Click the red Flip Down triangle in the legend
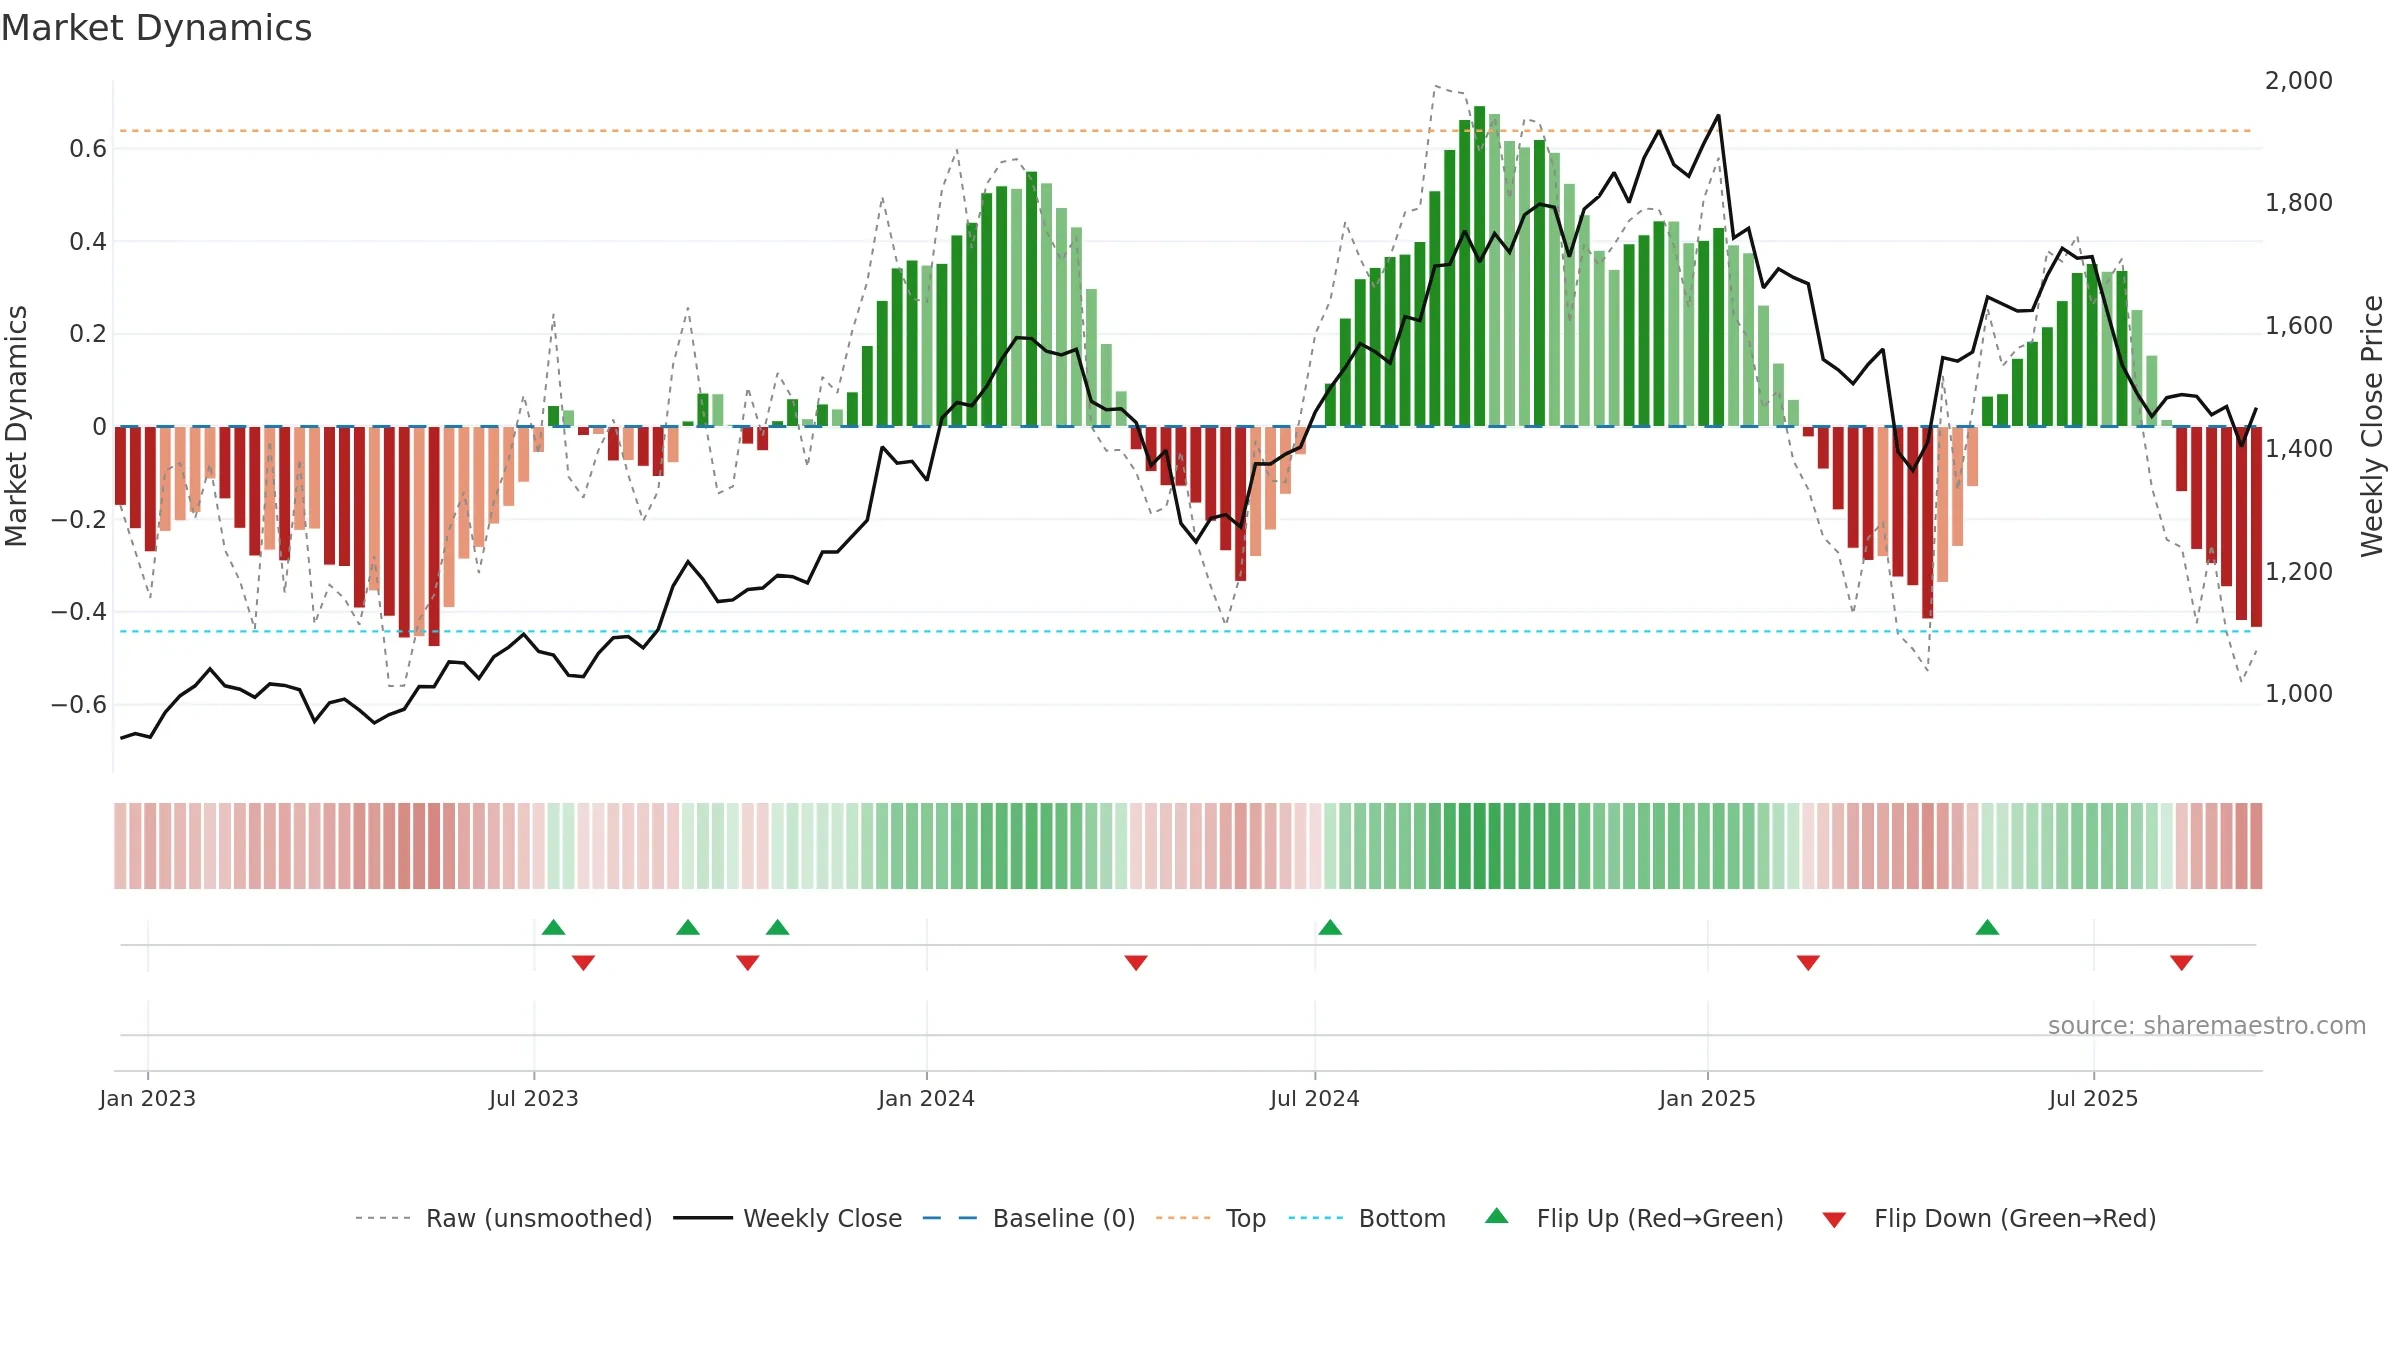 click(x=1834, y=1220)
